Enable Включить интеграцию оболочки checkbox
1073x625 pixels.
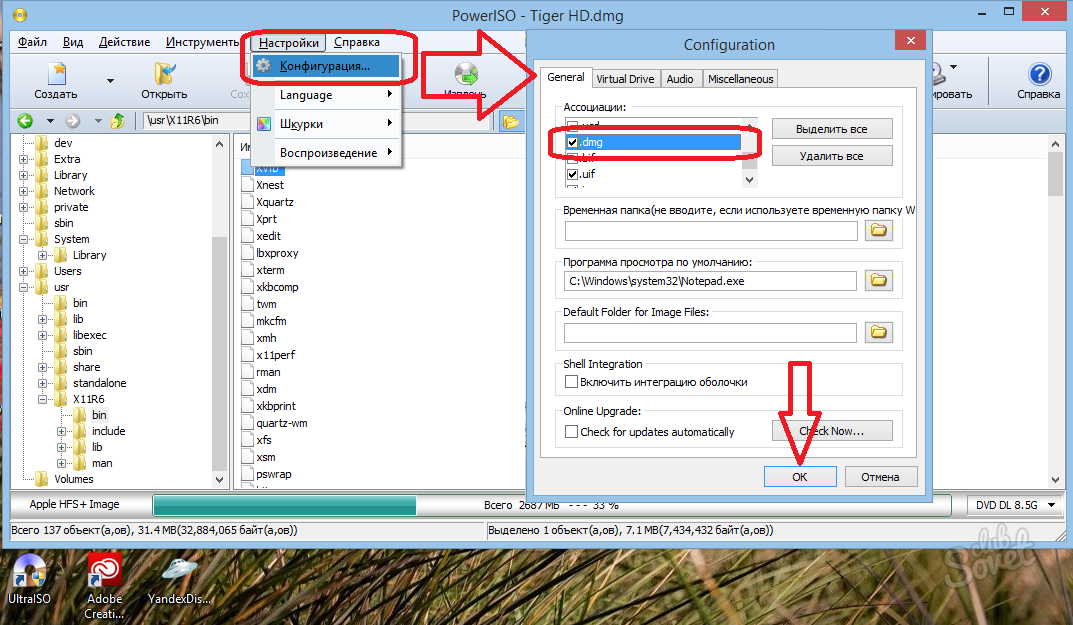coord(571,381)
